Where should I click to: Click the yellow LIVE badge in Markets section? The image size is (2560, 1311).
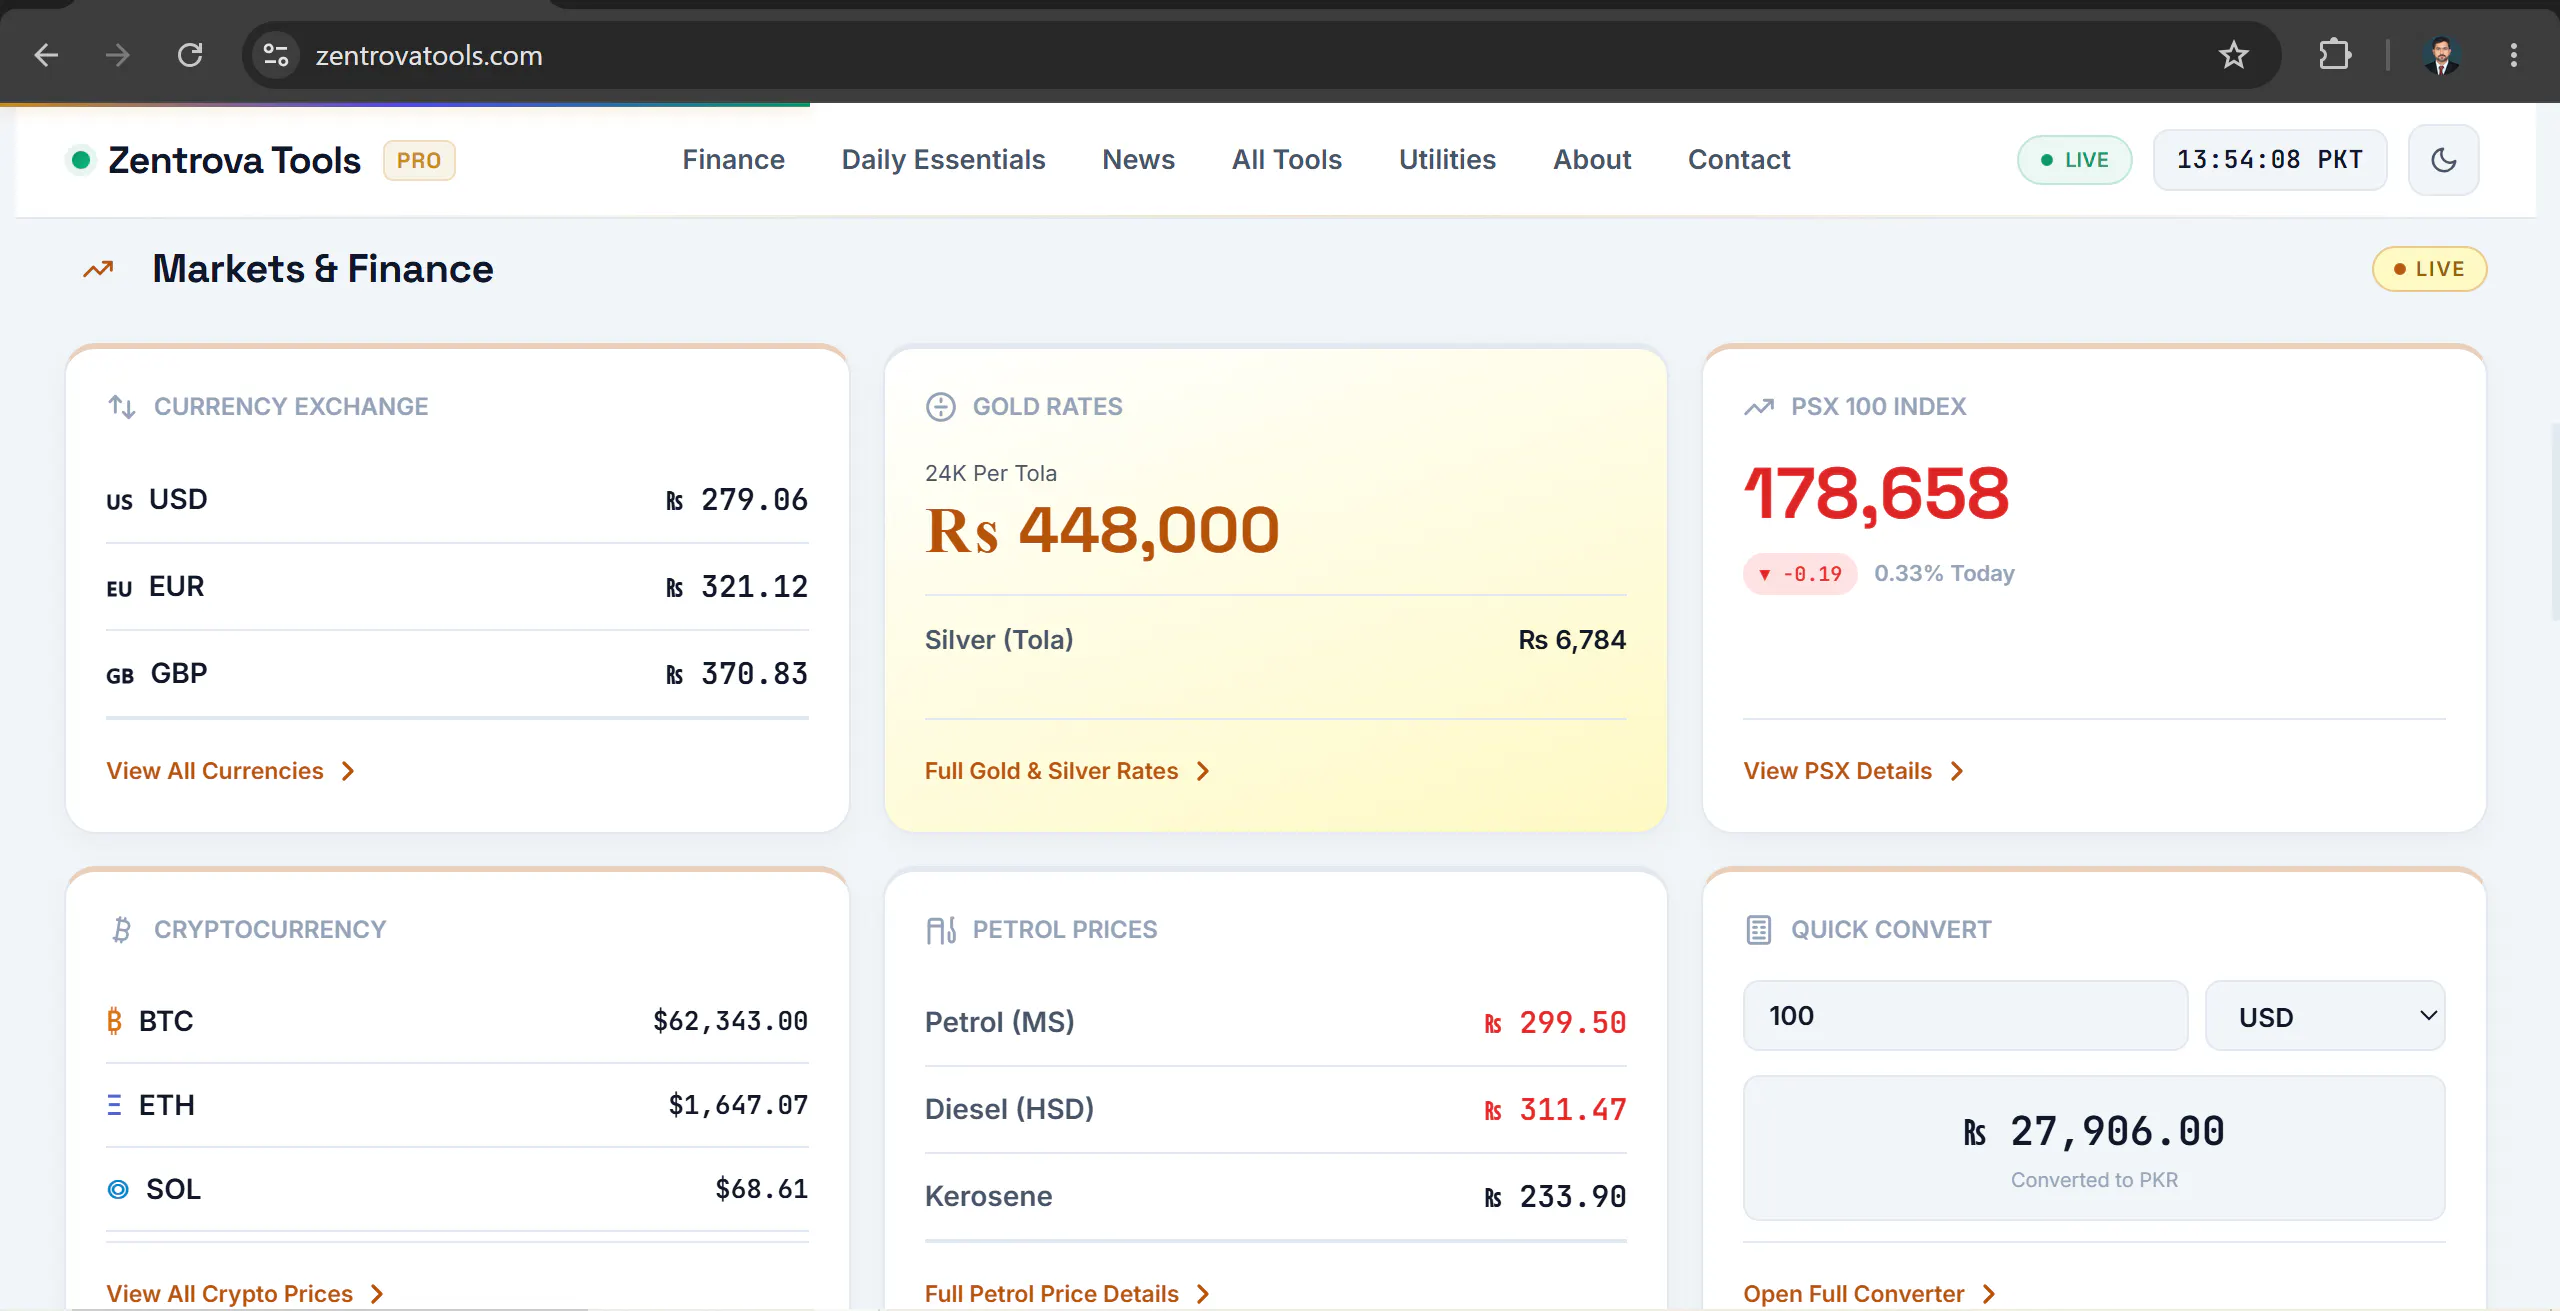[2429, 269]
